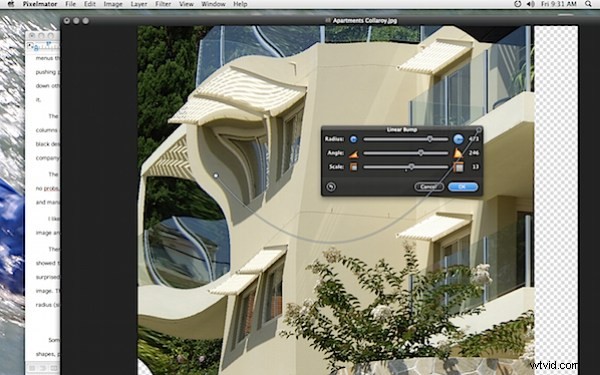Click the large scale icon after Scale slider

tap(458, 167)
